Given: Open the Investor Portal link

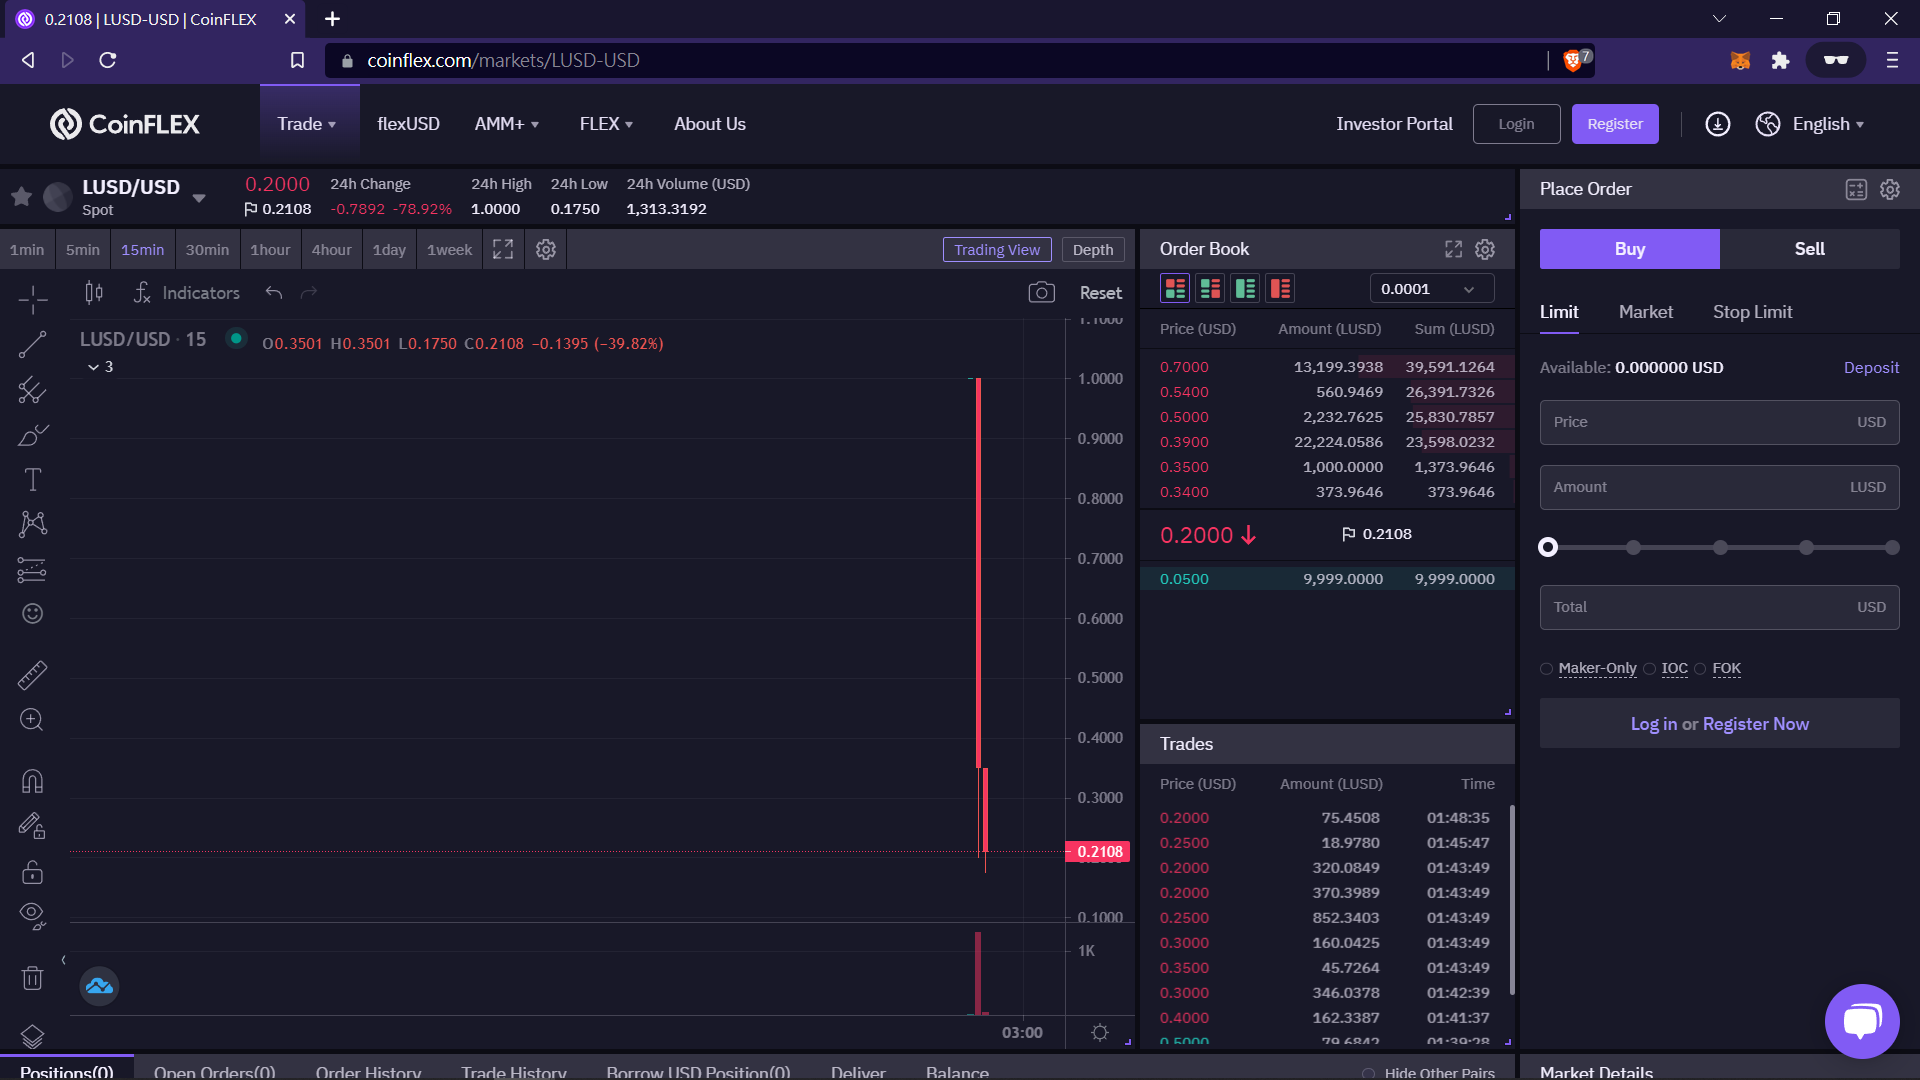Looking at the screenshot, I should pos(1394,124).
